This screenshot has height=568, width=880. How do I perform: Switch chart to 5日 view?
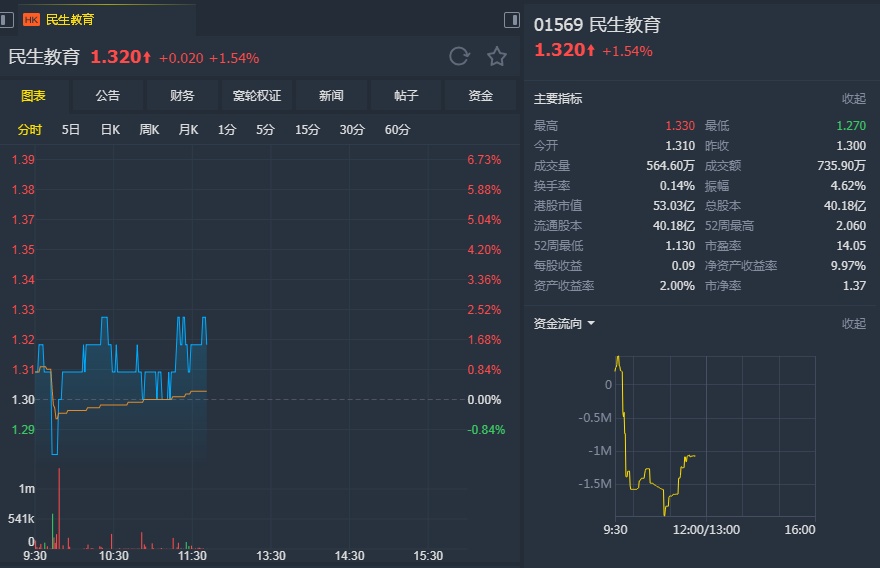[71, 129]
